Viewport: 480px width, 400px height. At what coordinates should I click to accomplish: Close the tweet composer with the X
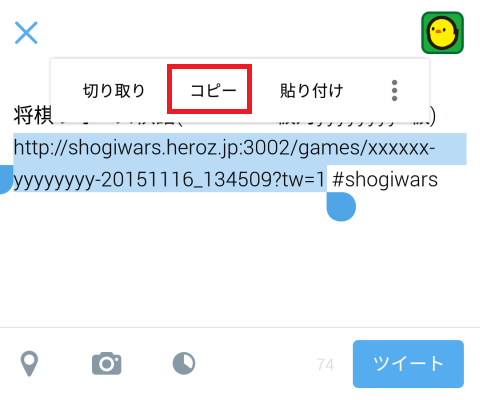click(x=26, y=33)
